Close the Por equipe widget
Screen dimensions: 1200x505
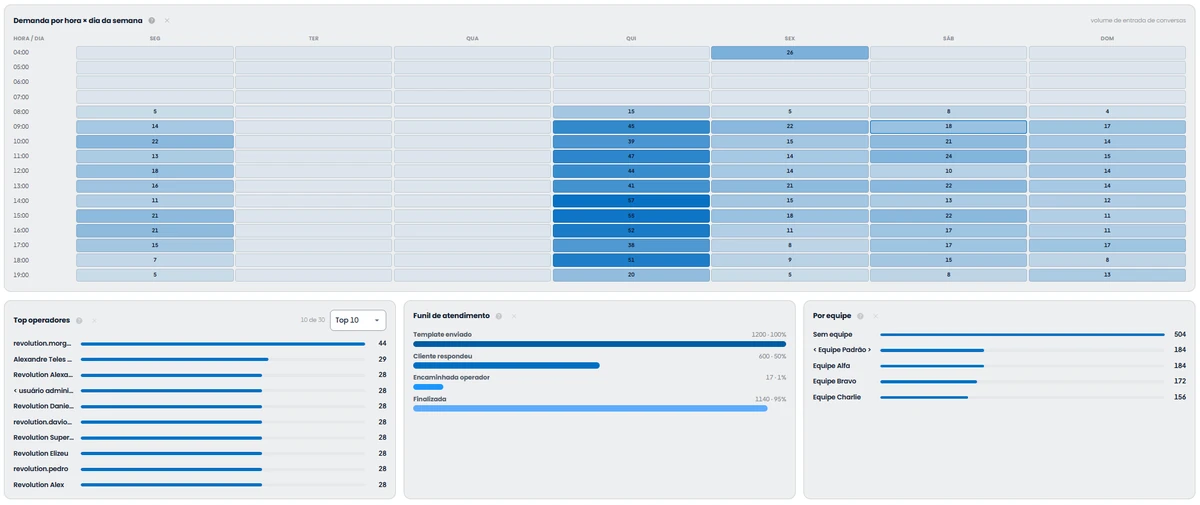(x=875, y=315)
